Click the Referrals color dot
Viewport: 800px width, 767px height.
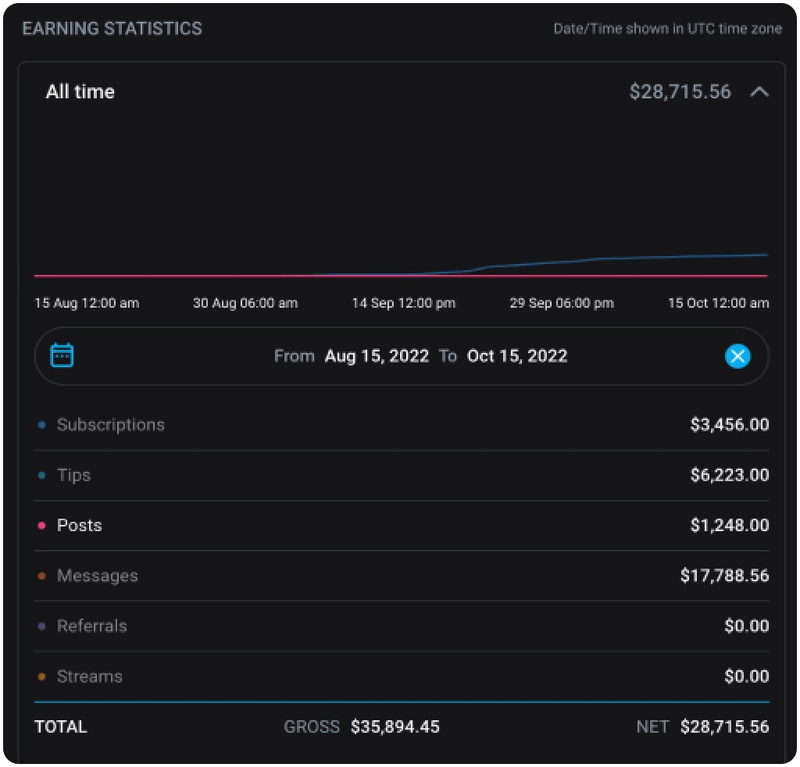[x=42, y=627]
